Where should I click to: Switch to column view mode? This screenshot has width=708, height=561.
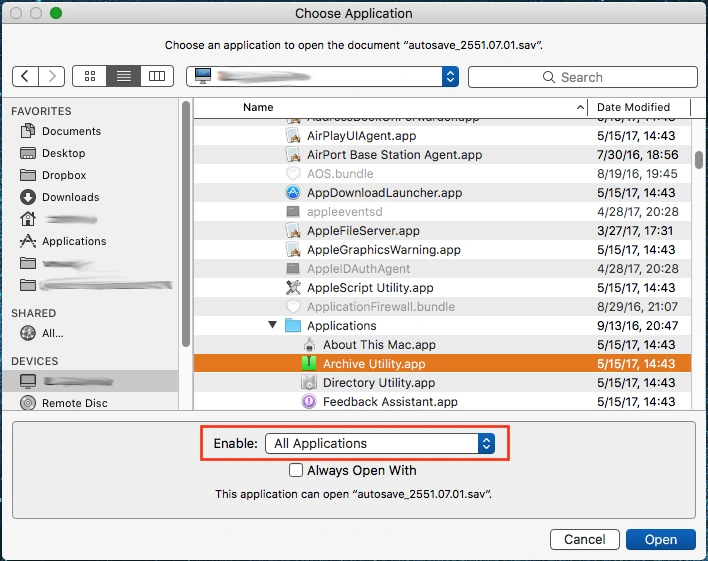point(156,76)
